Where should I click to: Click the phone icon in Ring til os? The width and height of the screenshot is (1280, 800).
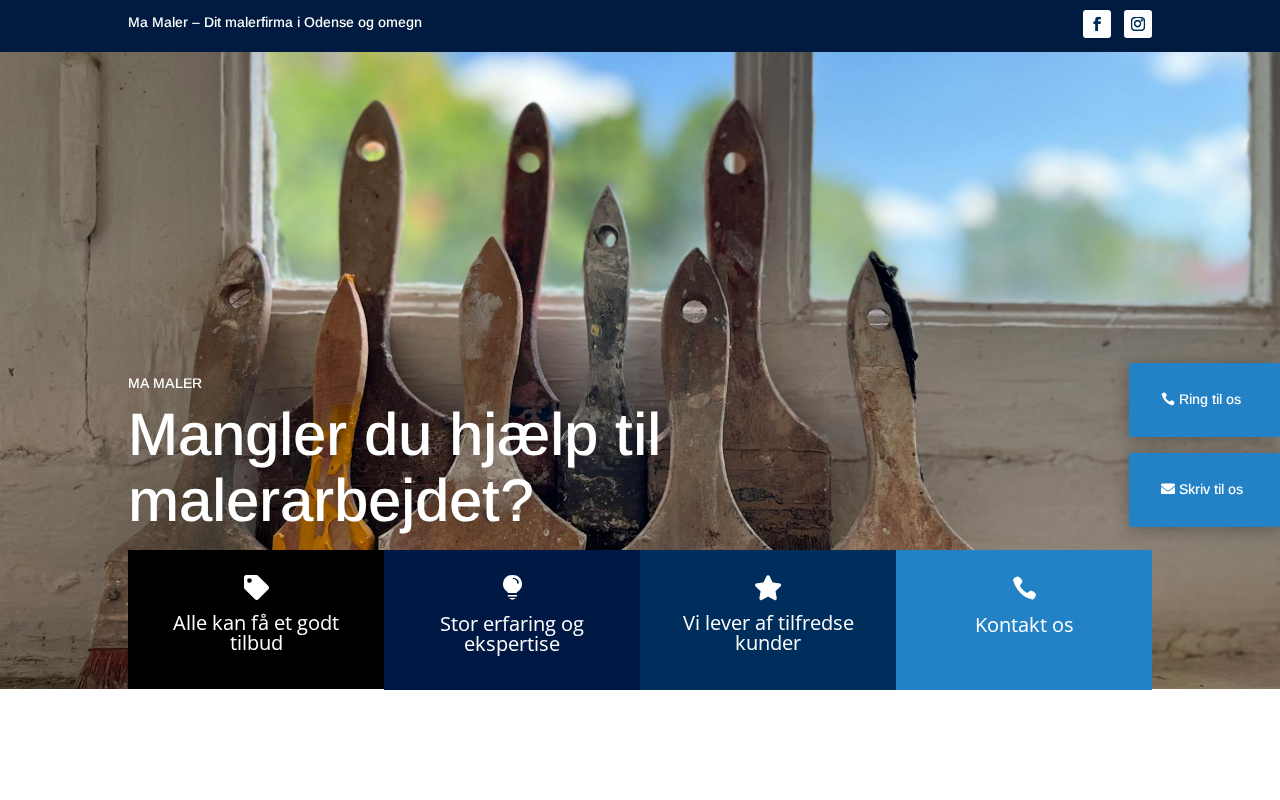[x=1168, y=399]
